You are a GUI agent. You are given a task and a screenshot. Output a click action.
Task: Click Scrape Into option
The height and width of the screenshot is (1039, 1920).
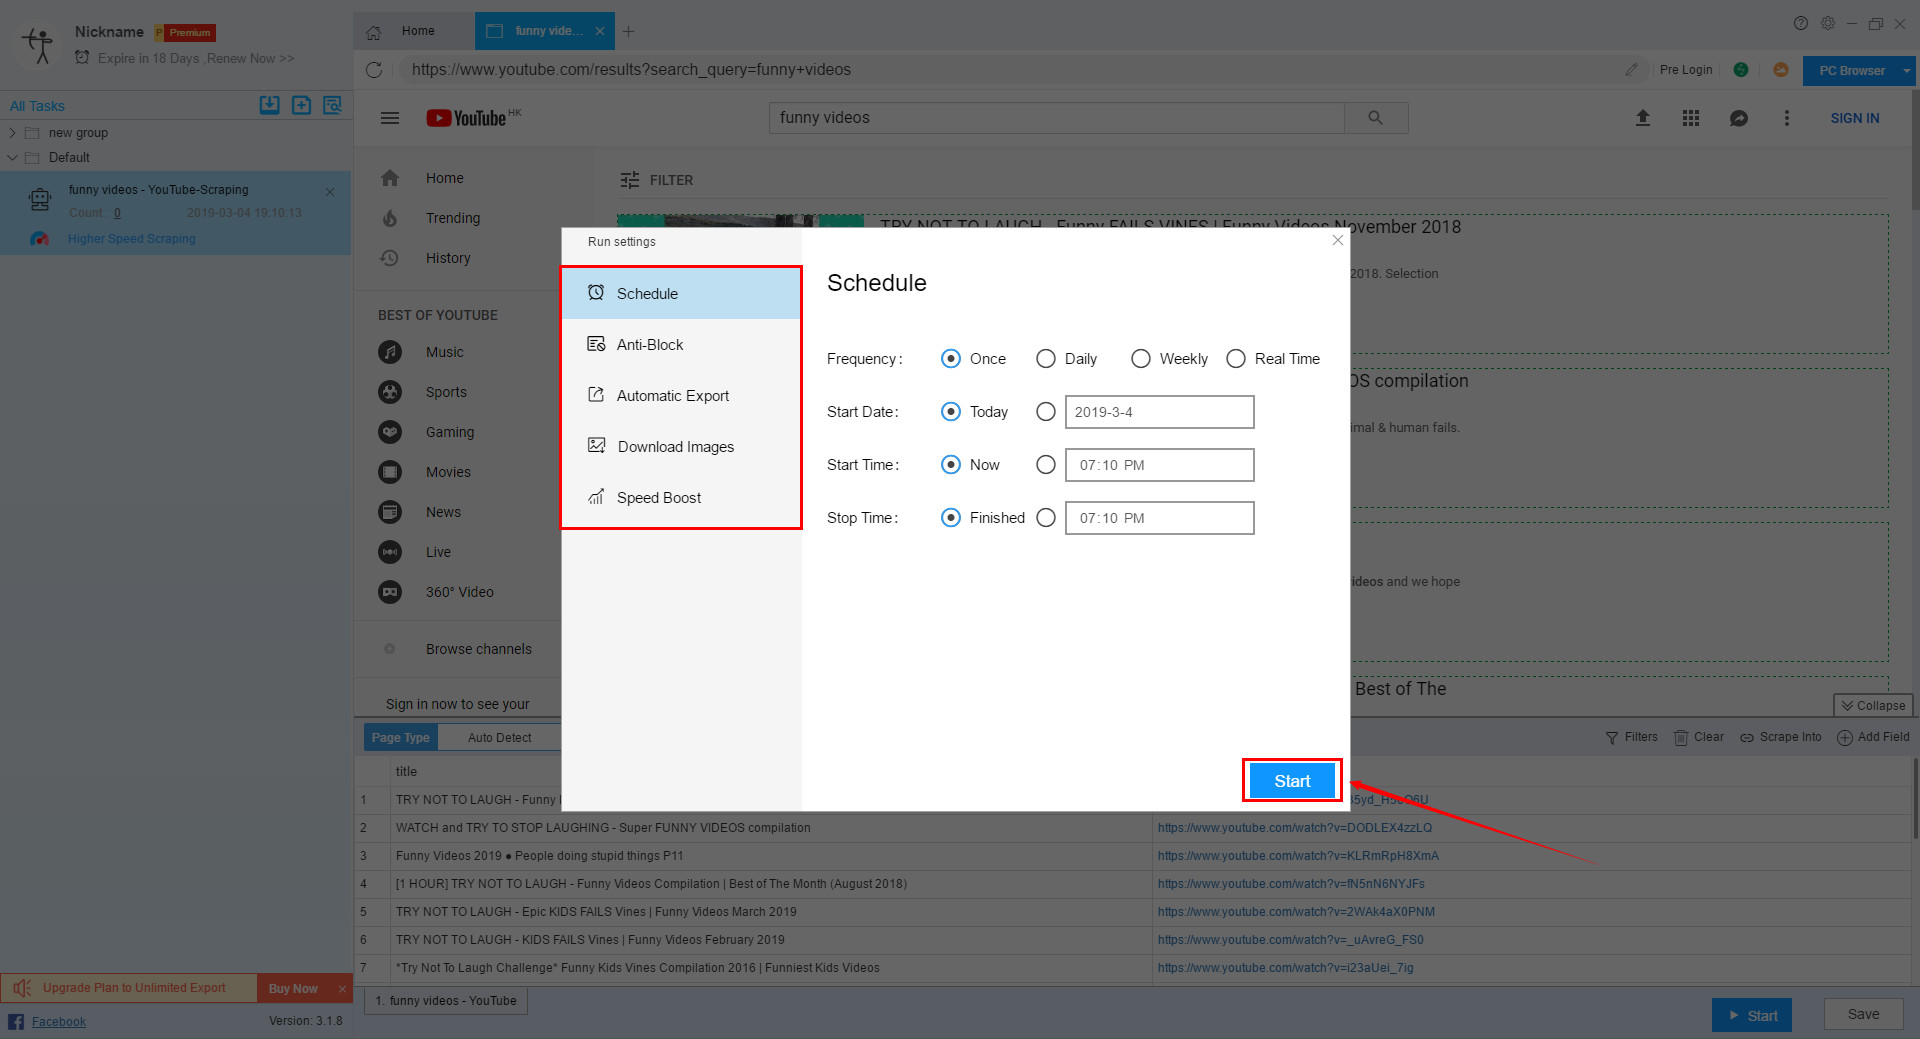click(1781, 737)
